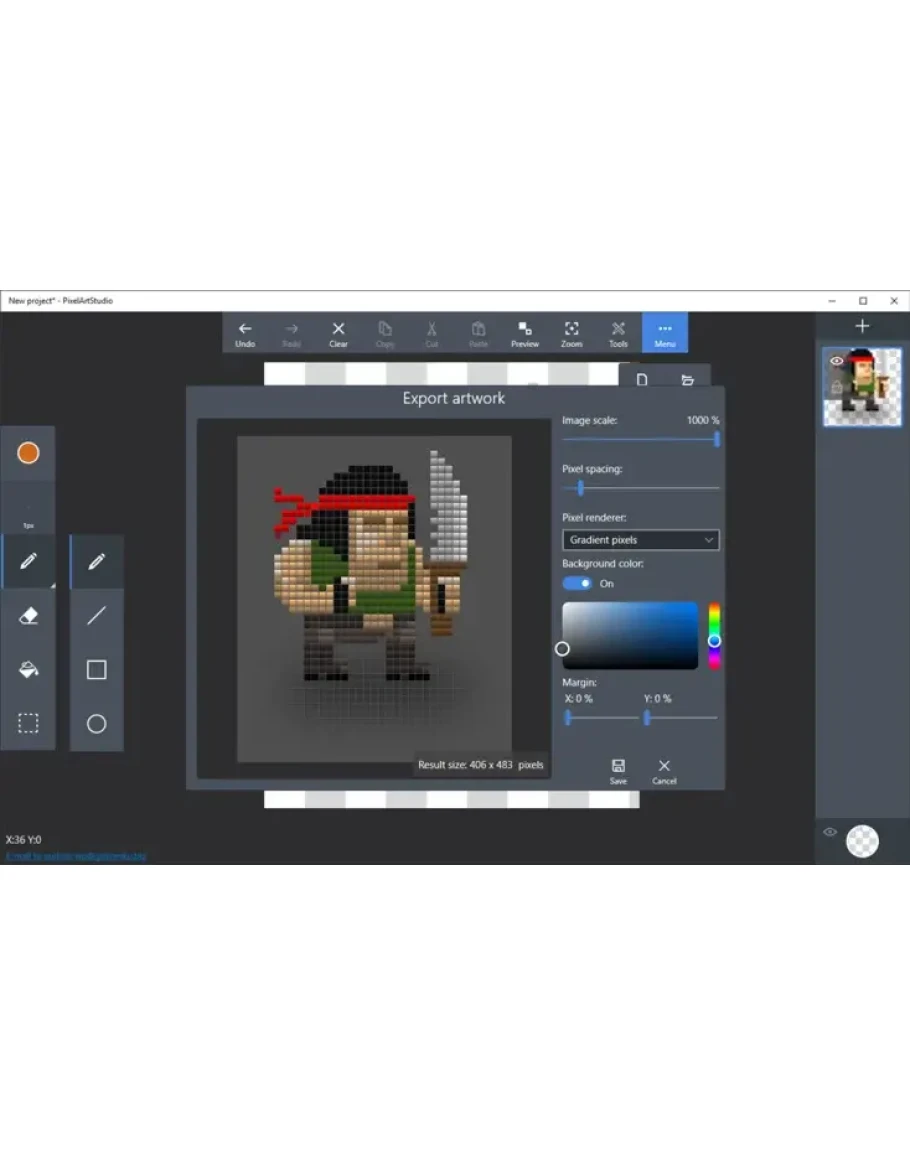The image size is (910, 1155).
Task: Select the Eraser tool
Action: click(28, 616)
